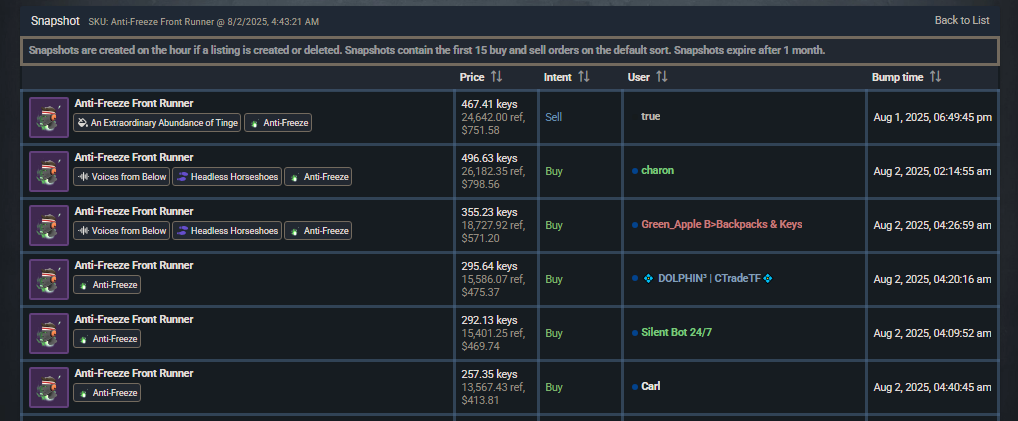Sort listings by Intent column arrows
Screen dimensions: 1018x421
click(584, 77)
